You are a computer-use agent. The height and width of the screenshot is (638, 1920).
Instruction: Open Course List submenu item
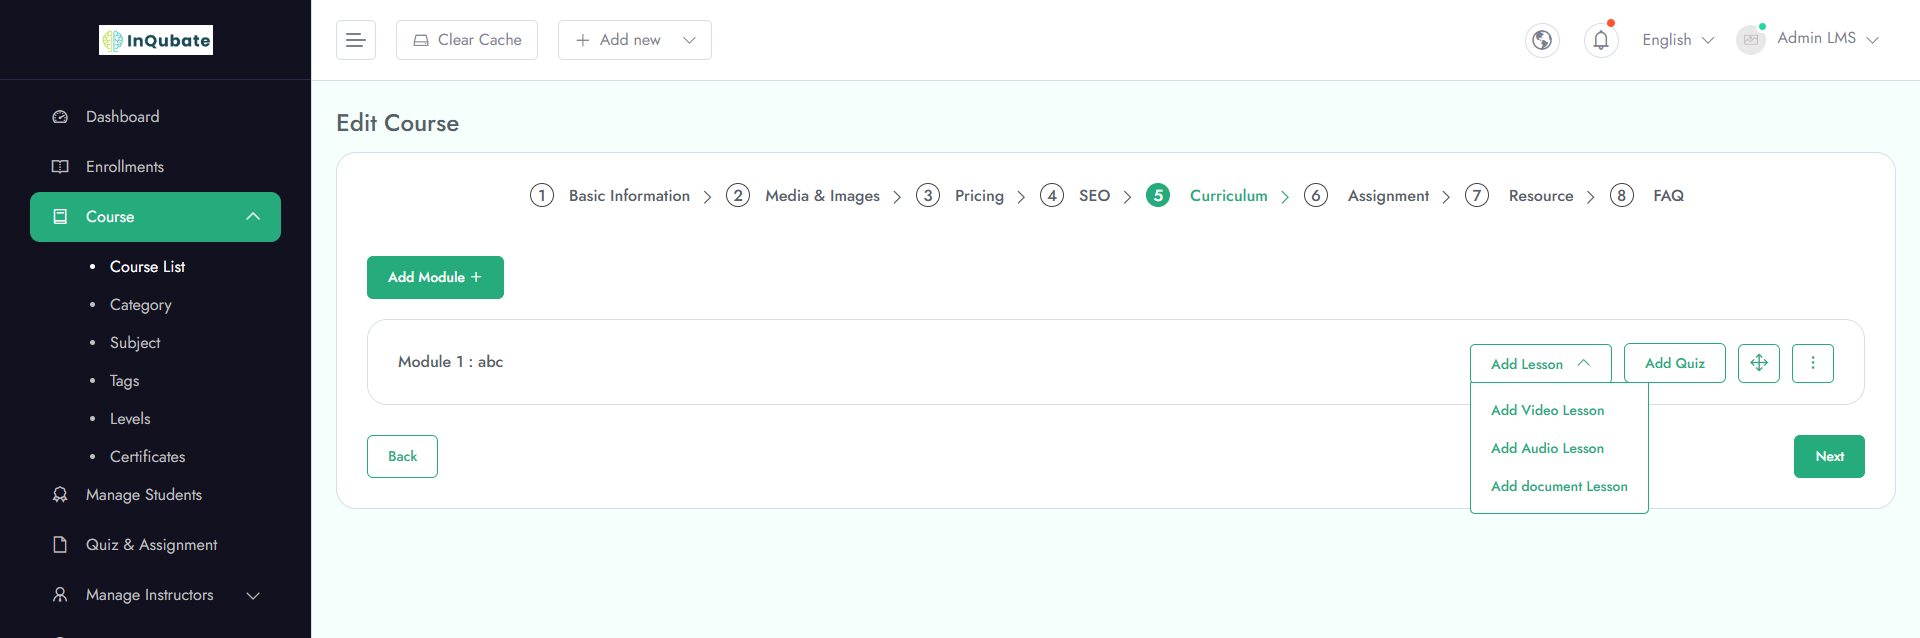[x=147, y=267]
